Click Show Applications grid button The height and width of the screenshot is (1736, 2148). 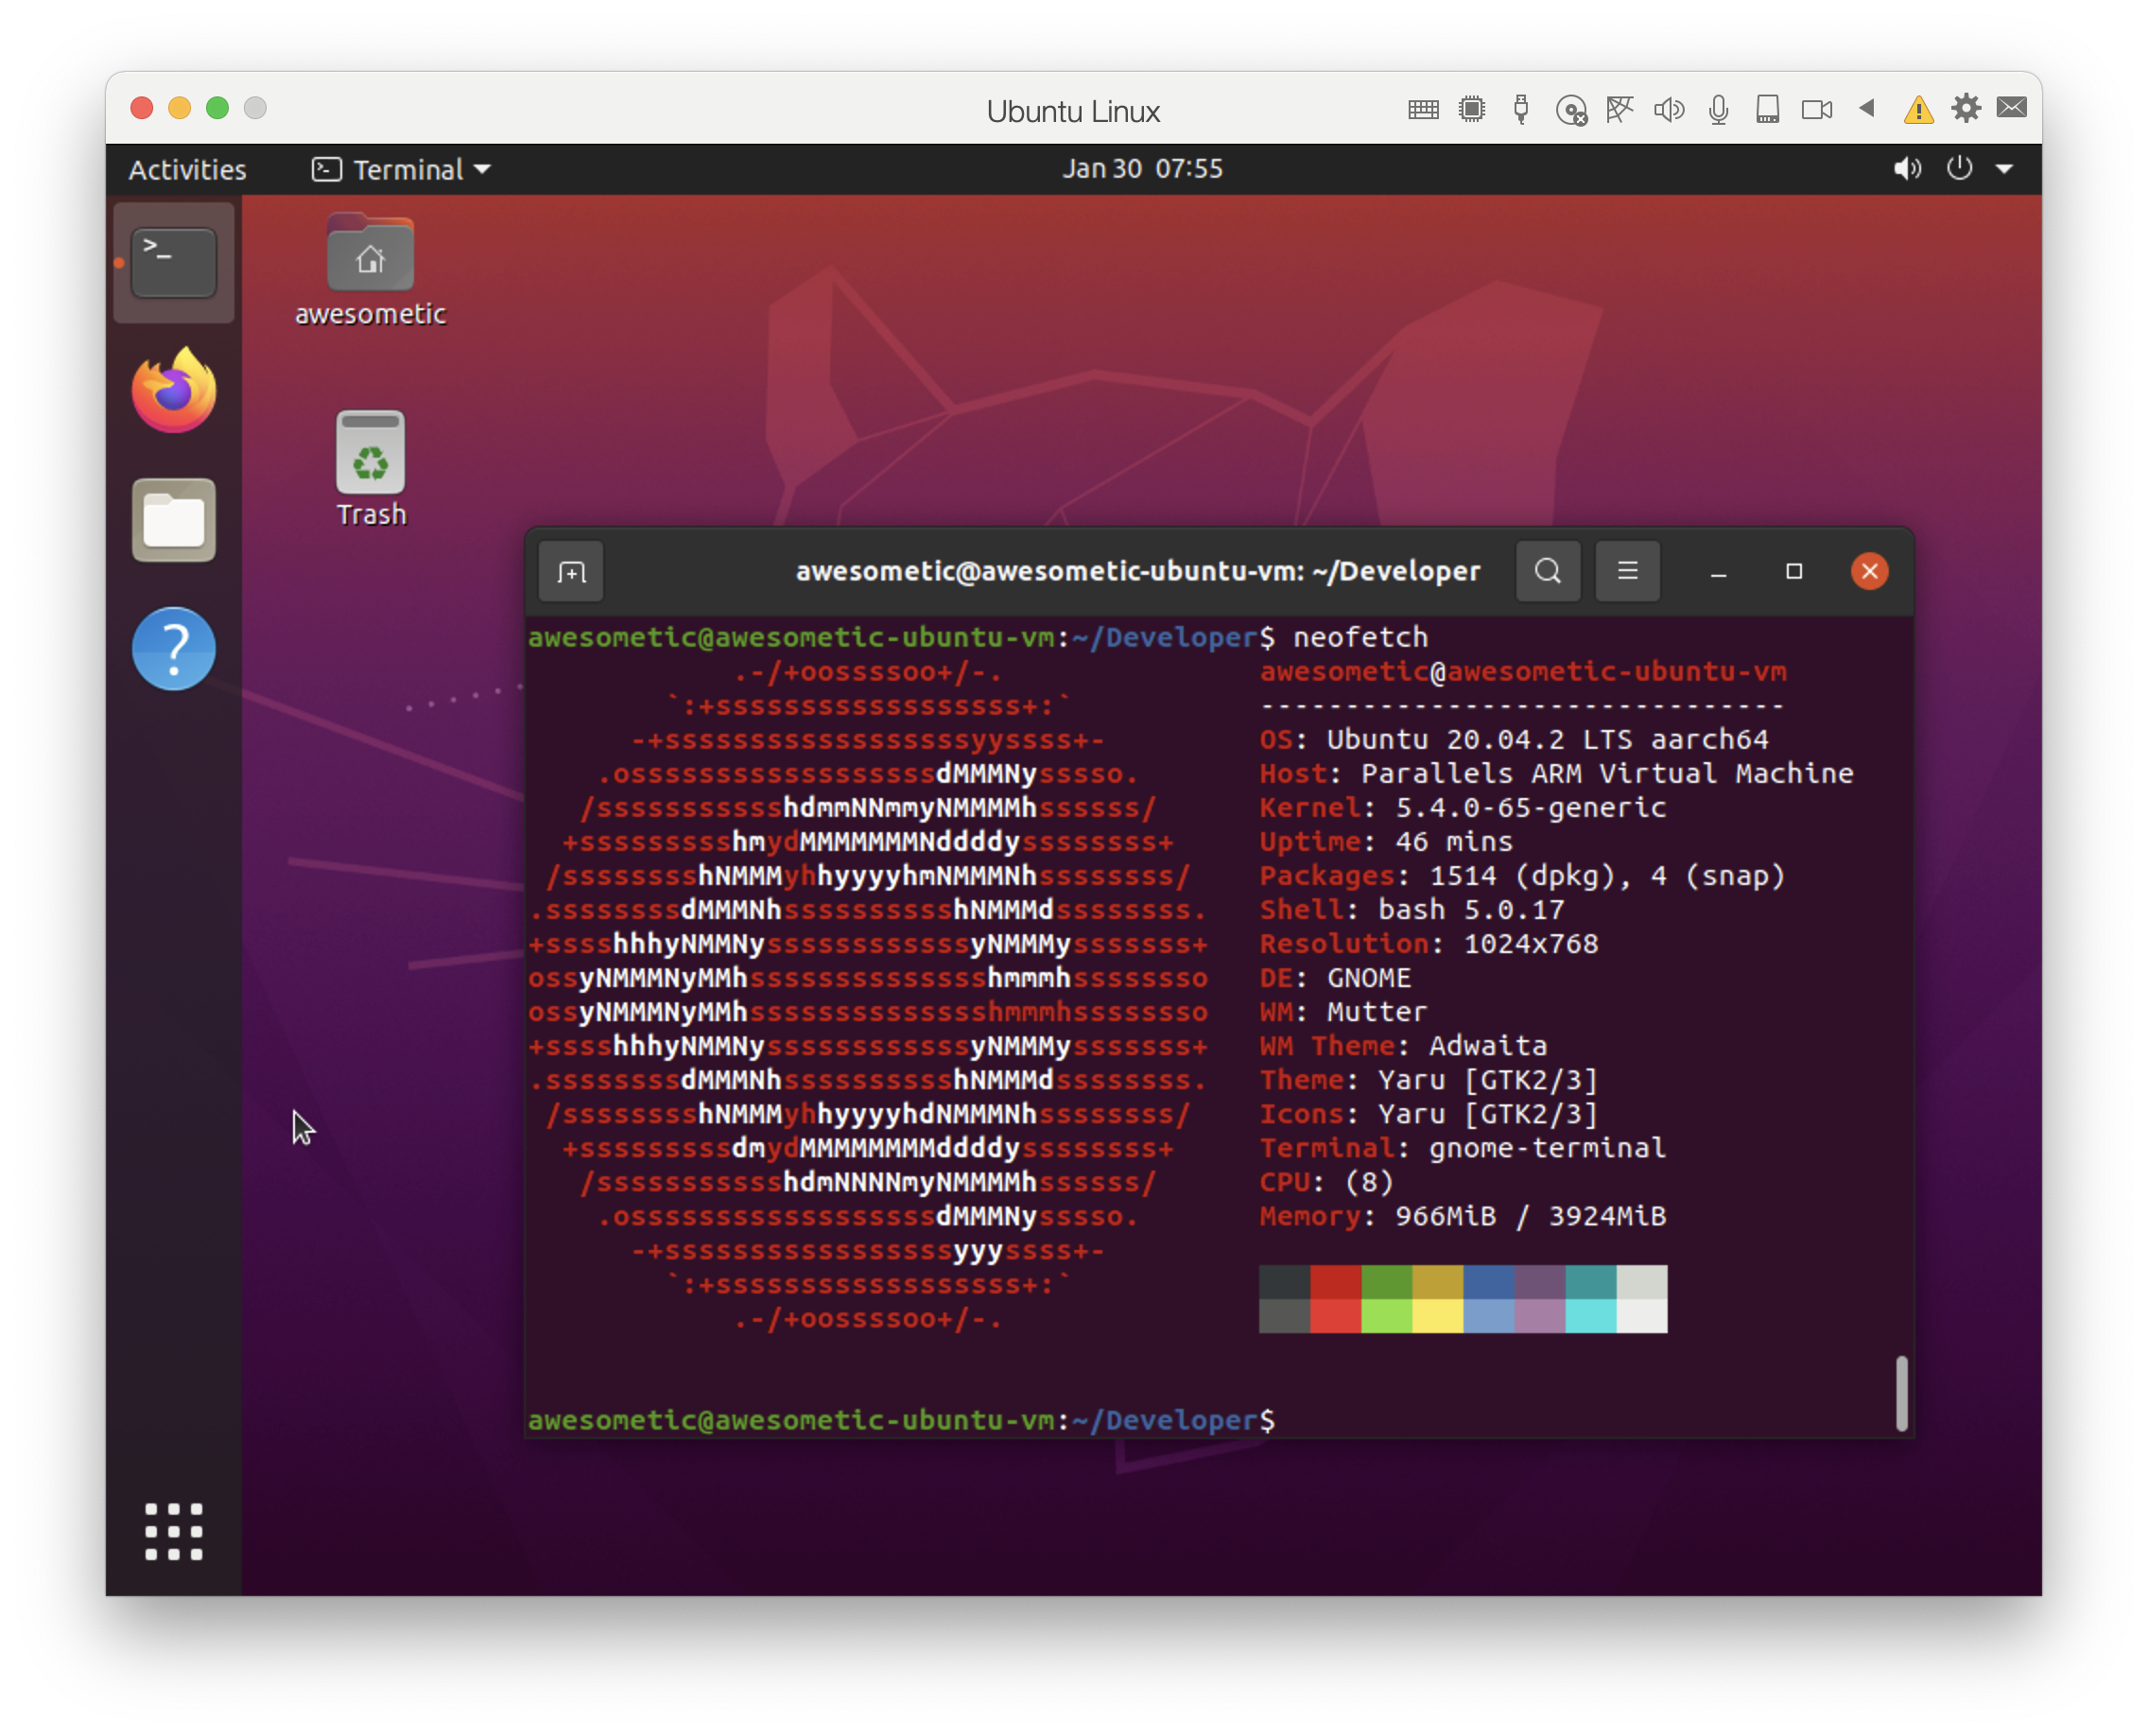174,1531
